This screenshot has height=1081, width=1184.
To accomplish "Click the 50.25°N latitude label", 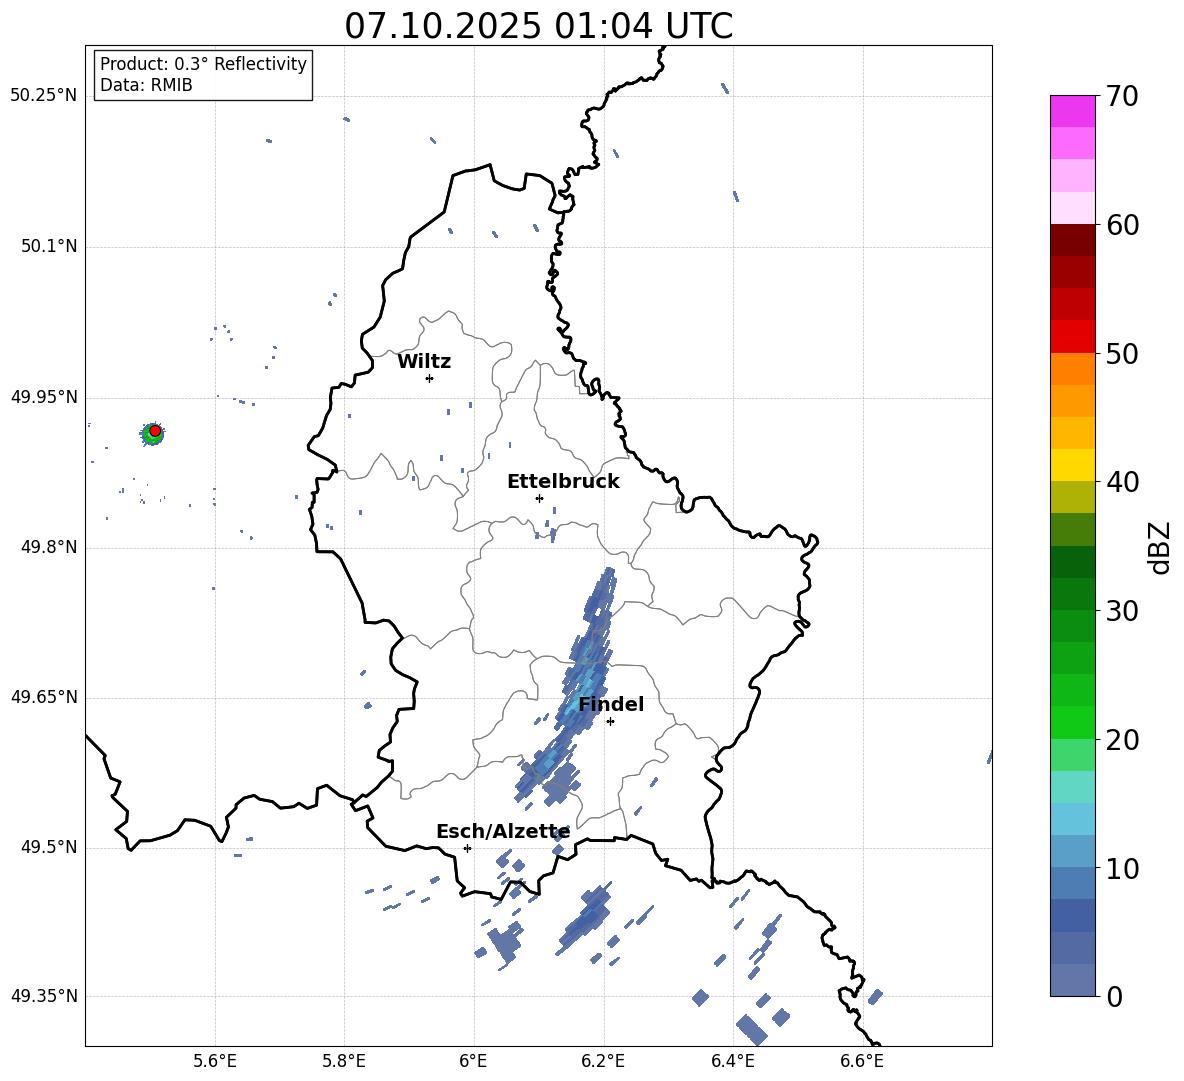I will point(44,96).
